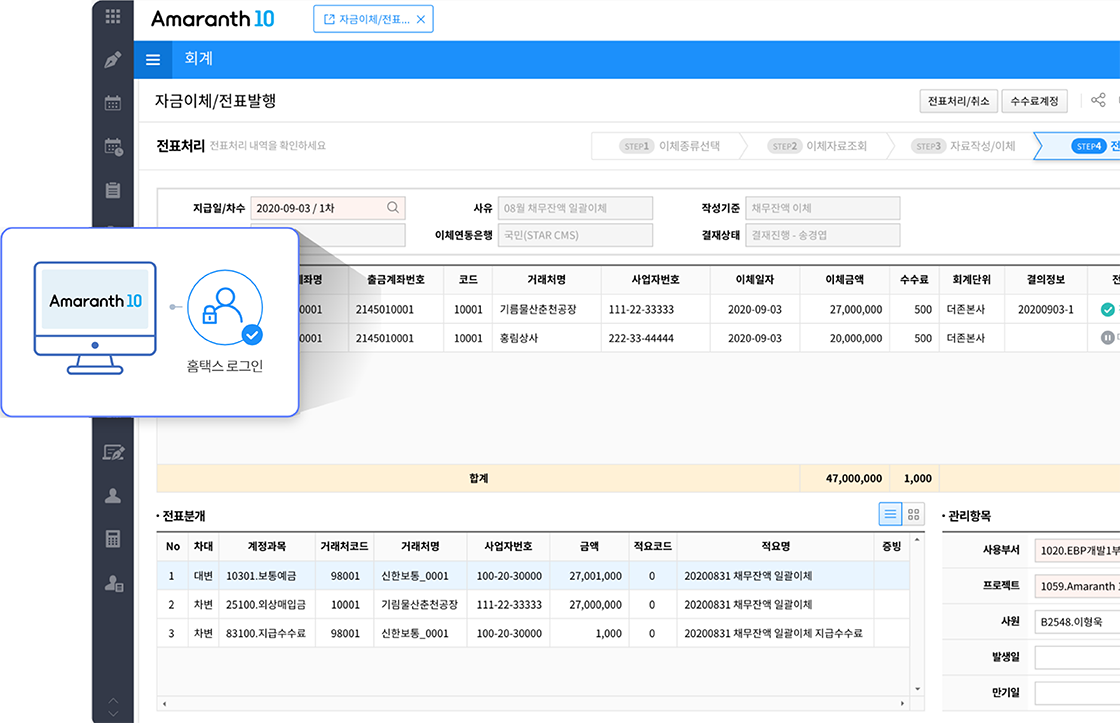Click the search icon in 지급일/차수 field

point(393,208)
